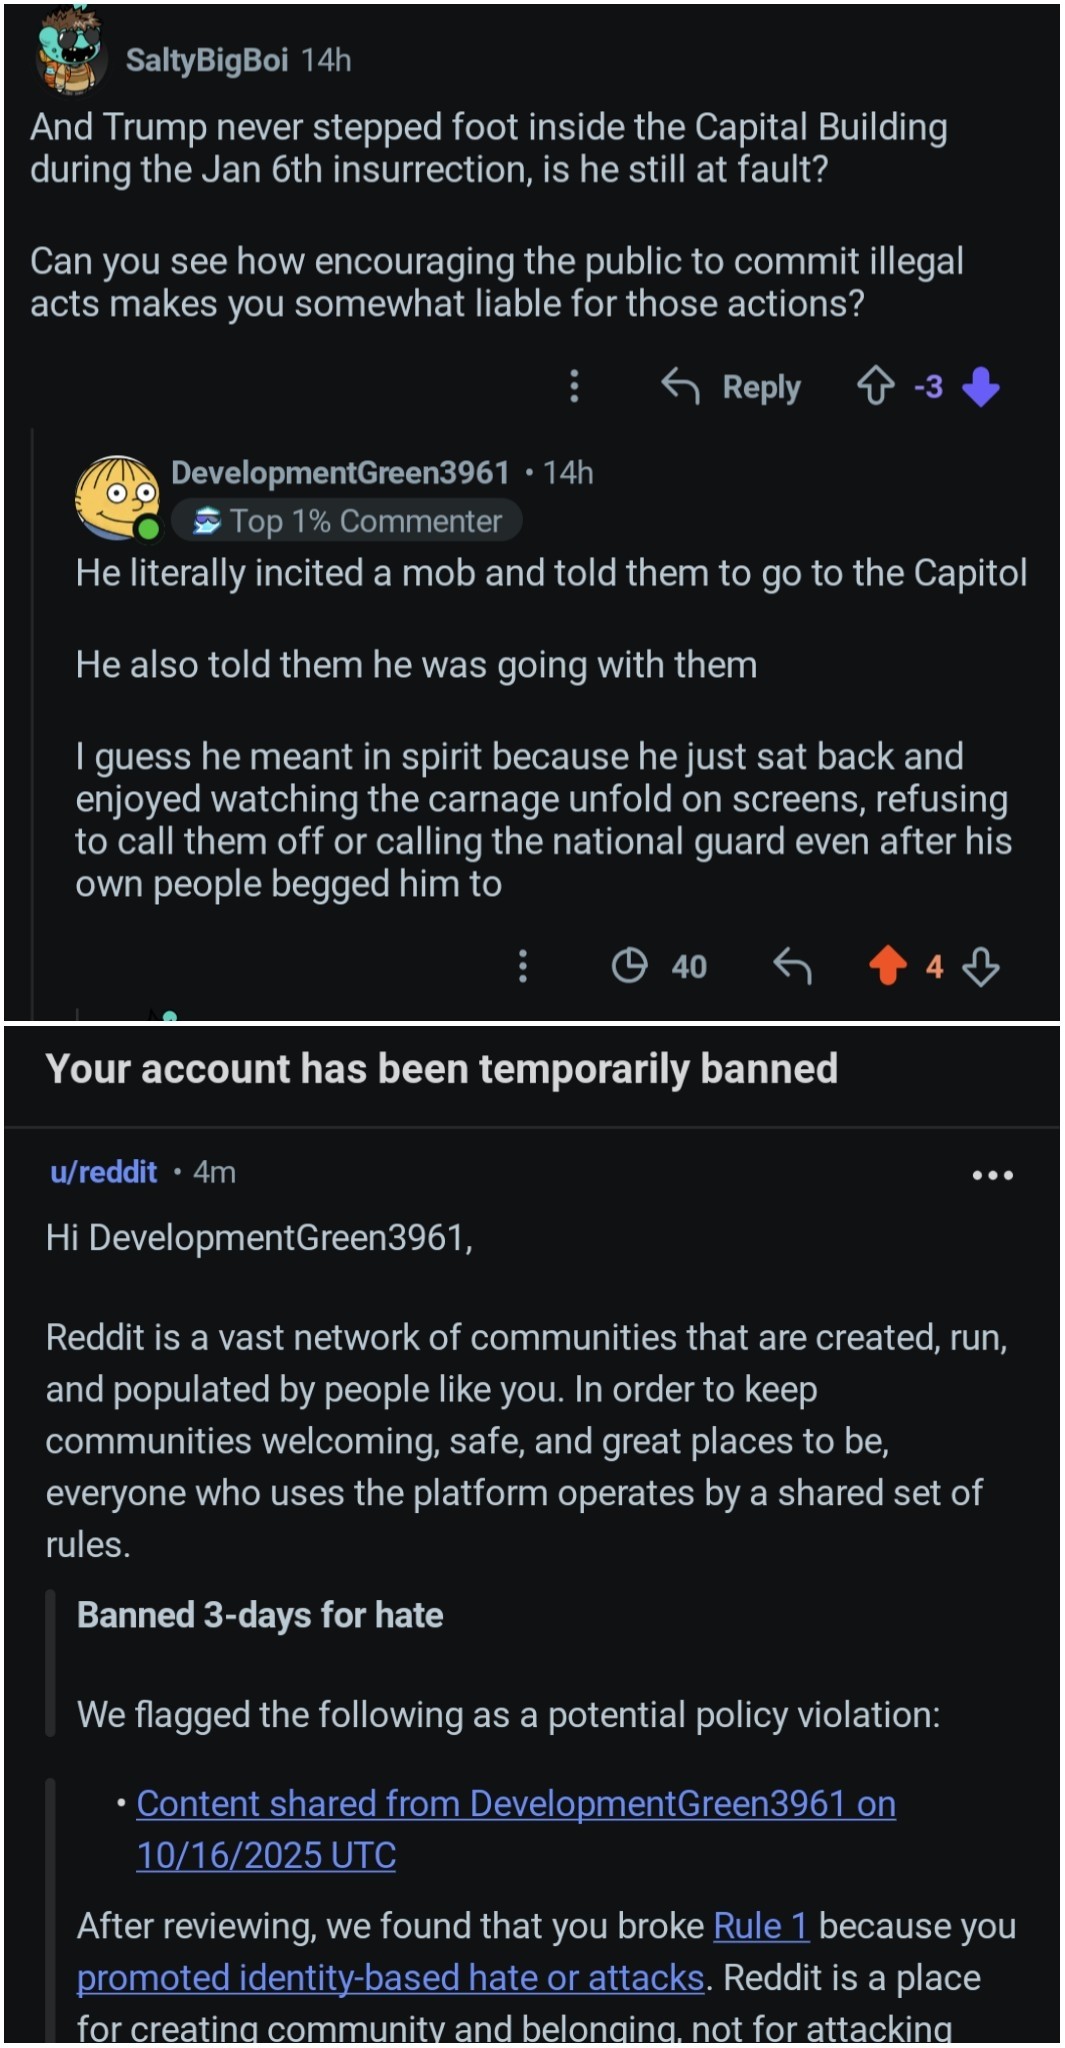The width and height of the screenshot is (1065, 2048).
Task: Click reply arrow under DevelopmentGreen3961's comment
Action: tap(792, 966)
